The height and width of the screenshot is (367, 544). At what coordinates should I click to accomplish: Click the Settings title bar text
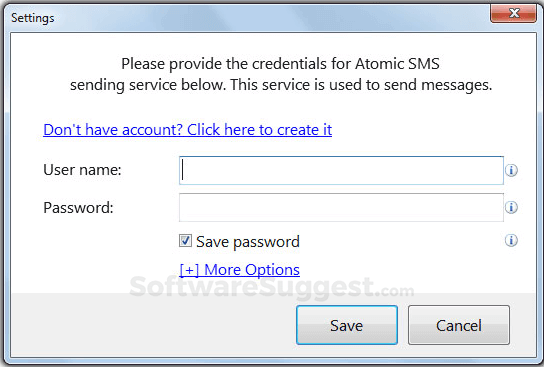[x=33, y=18]
